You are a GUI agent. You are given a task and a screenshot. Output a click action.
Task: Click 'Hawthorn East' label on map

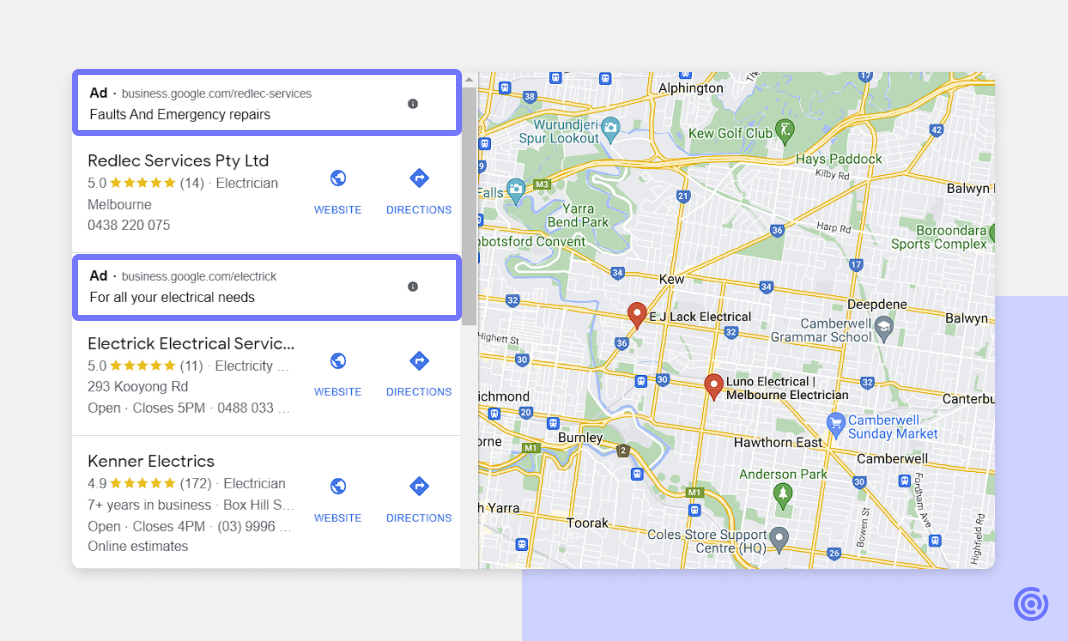[778, 443]
